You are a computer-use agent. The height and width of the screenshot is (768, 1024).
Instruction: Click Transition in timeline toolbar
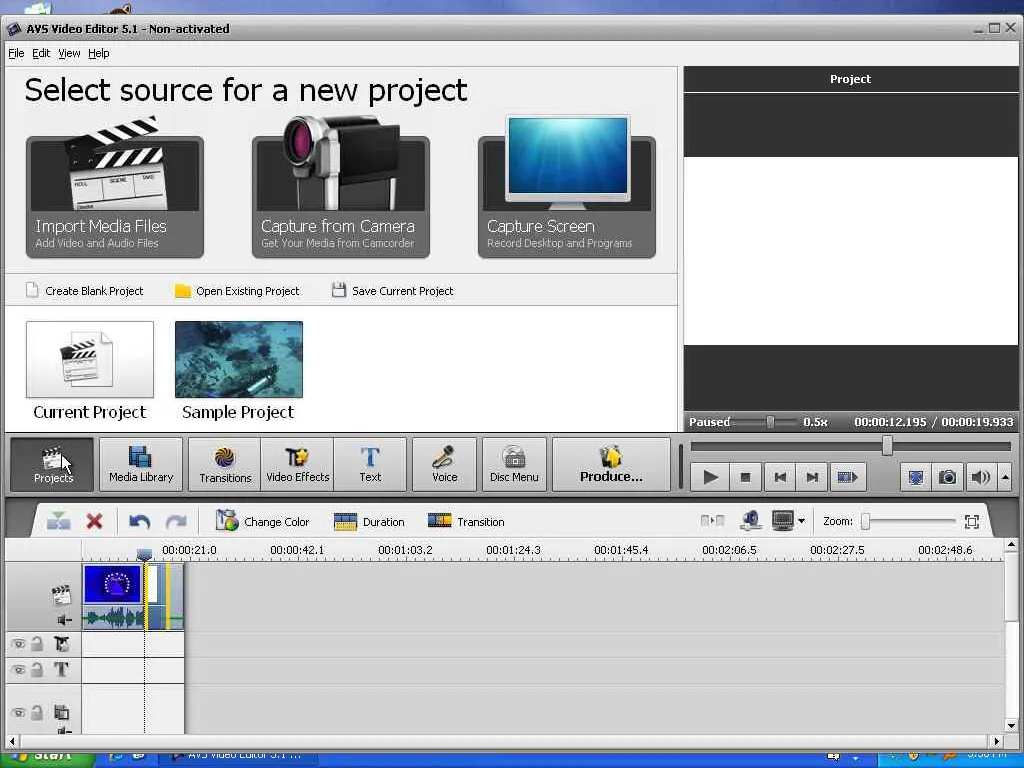click(x=466, y=521)
